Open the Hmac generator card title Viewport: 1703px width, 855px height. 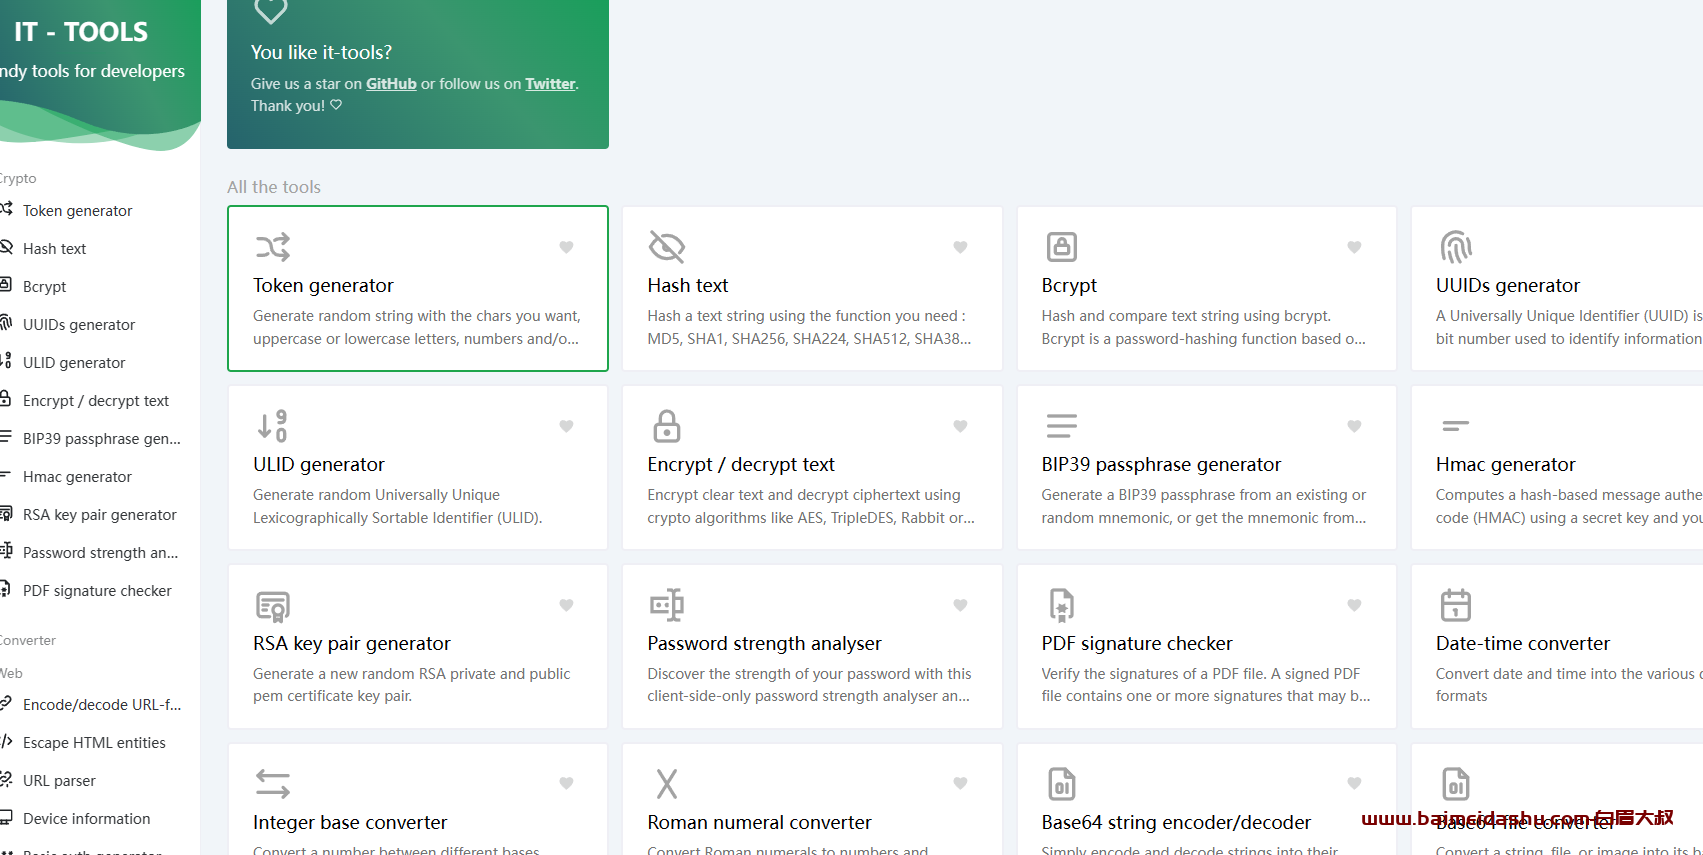[x=1505, y=464]
